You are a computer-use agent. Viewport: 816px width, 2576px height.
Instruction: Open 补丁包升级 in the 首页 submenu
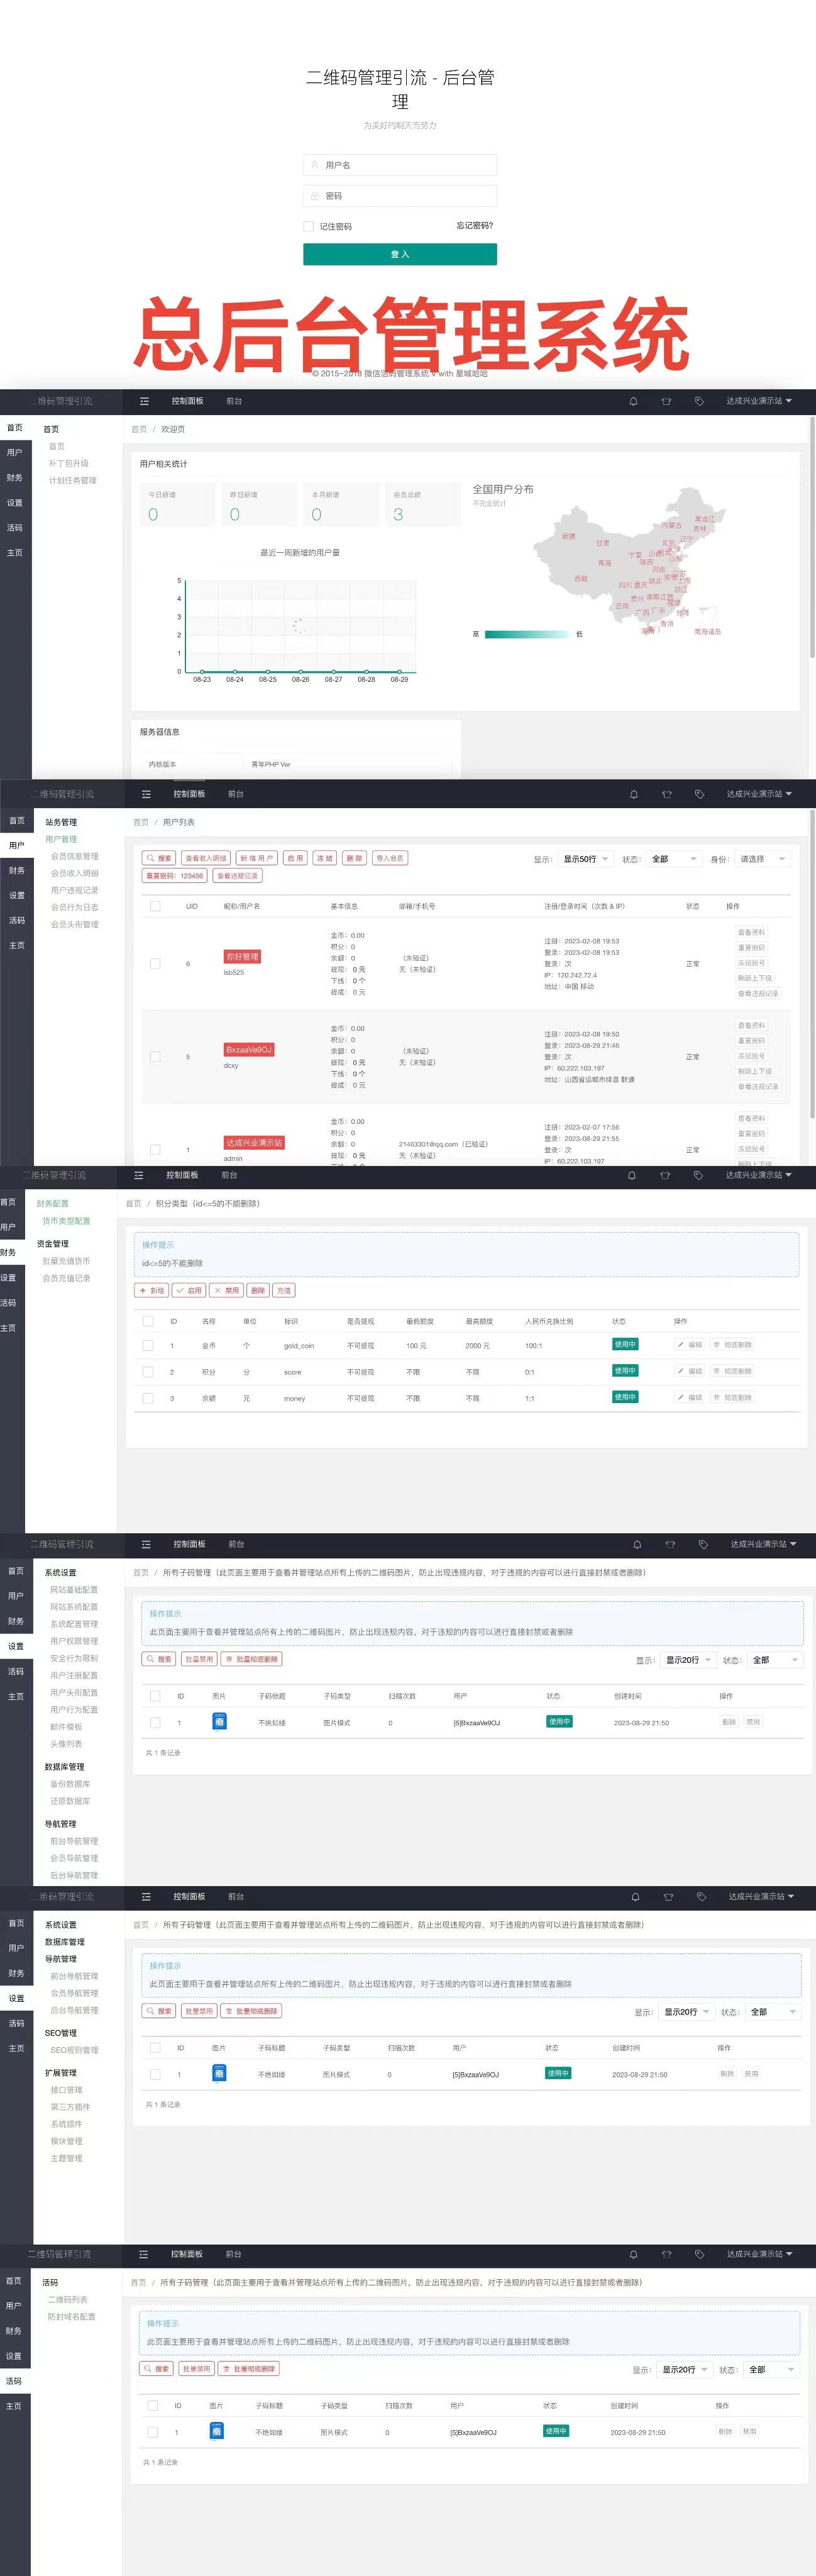coord(69,464)
